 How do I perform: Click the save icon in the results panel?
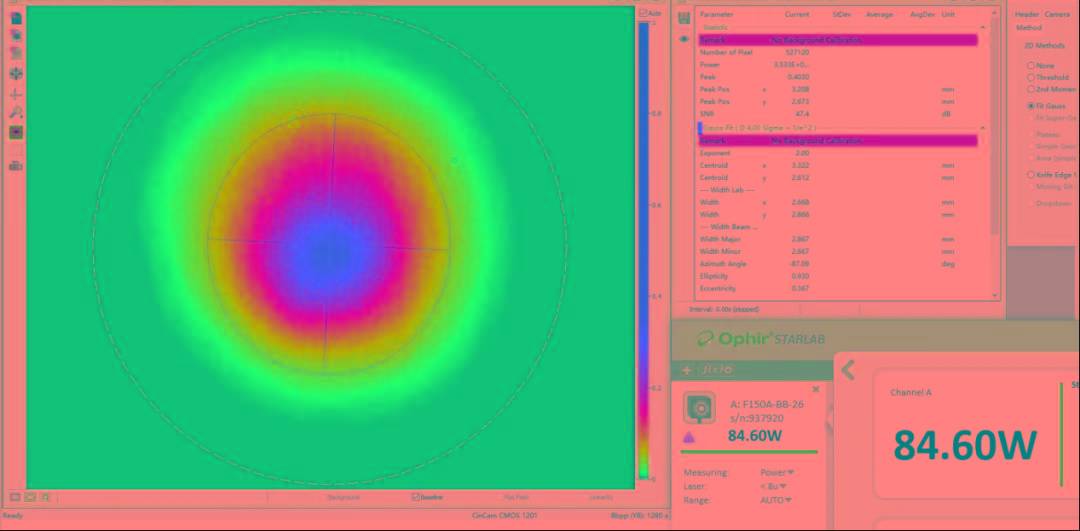click(x=684, y=18)
